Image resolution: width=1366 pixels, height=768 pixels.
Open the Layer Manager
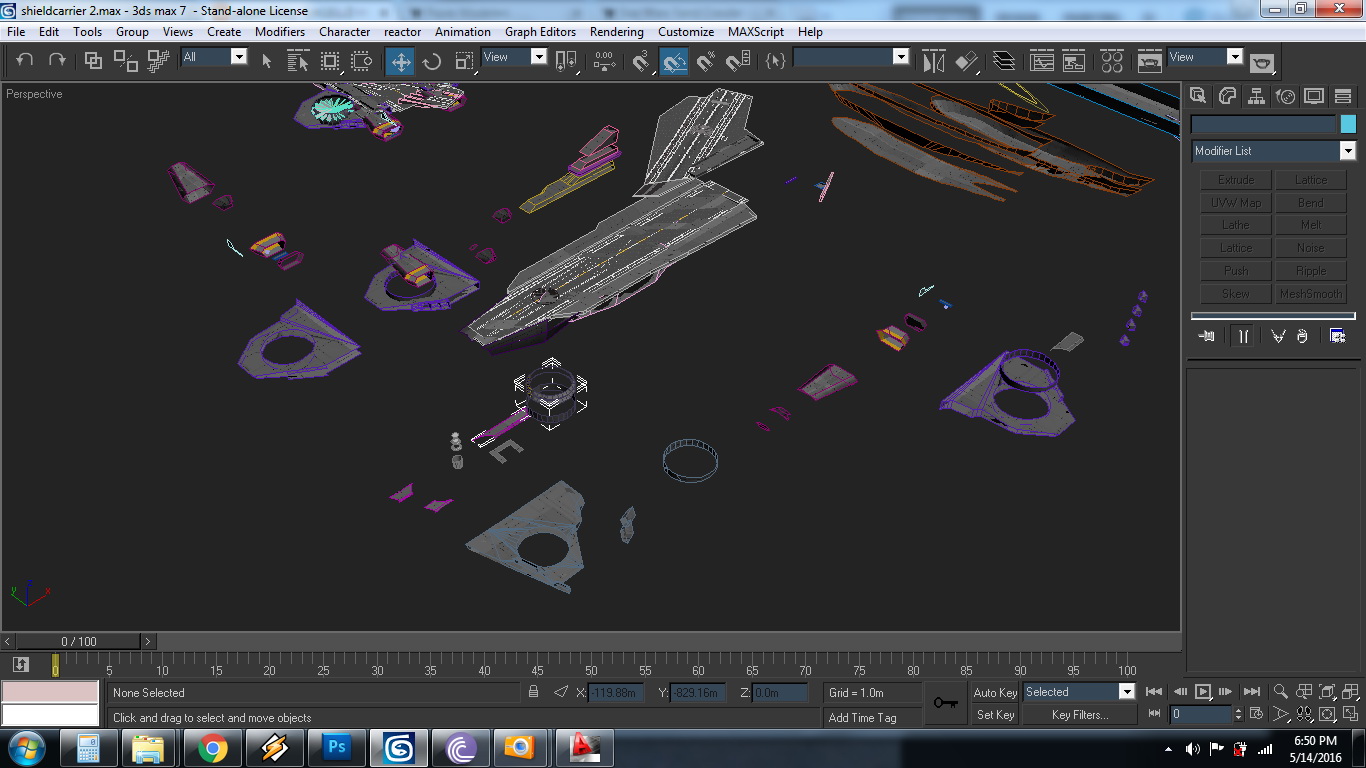click(x=1004, y=61)
